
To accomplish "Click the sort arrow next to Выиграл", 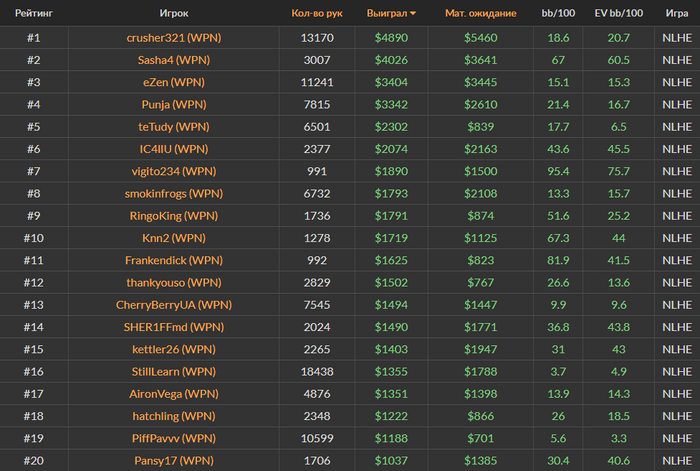I will (413, 13).
